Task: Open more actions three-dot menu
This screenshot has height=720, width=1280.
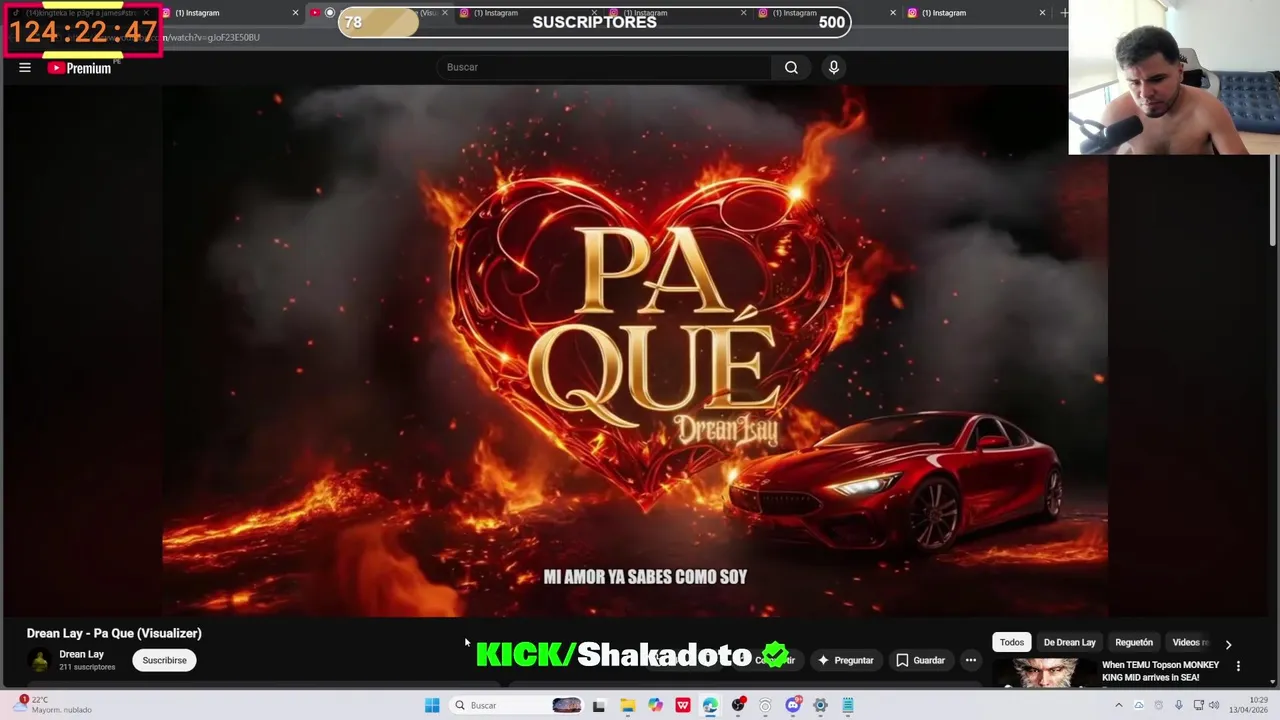Action: 970,660
